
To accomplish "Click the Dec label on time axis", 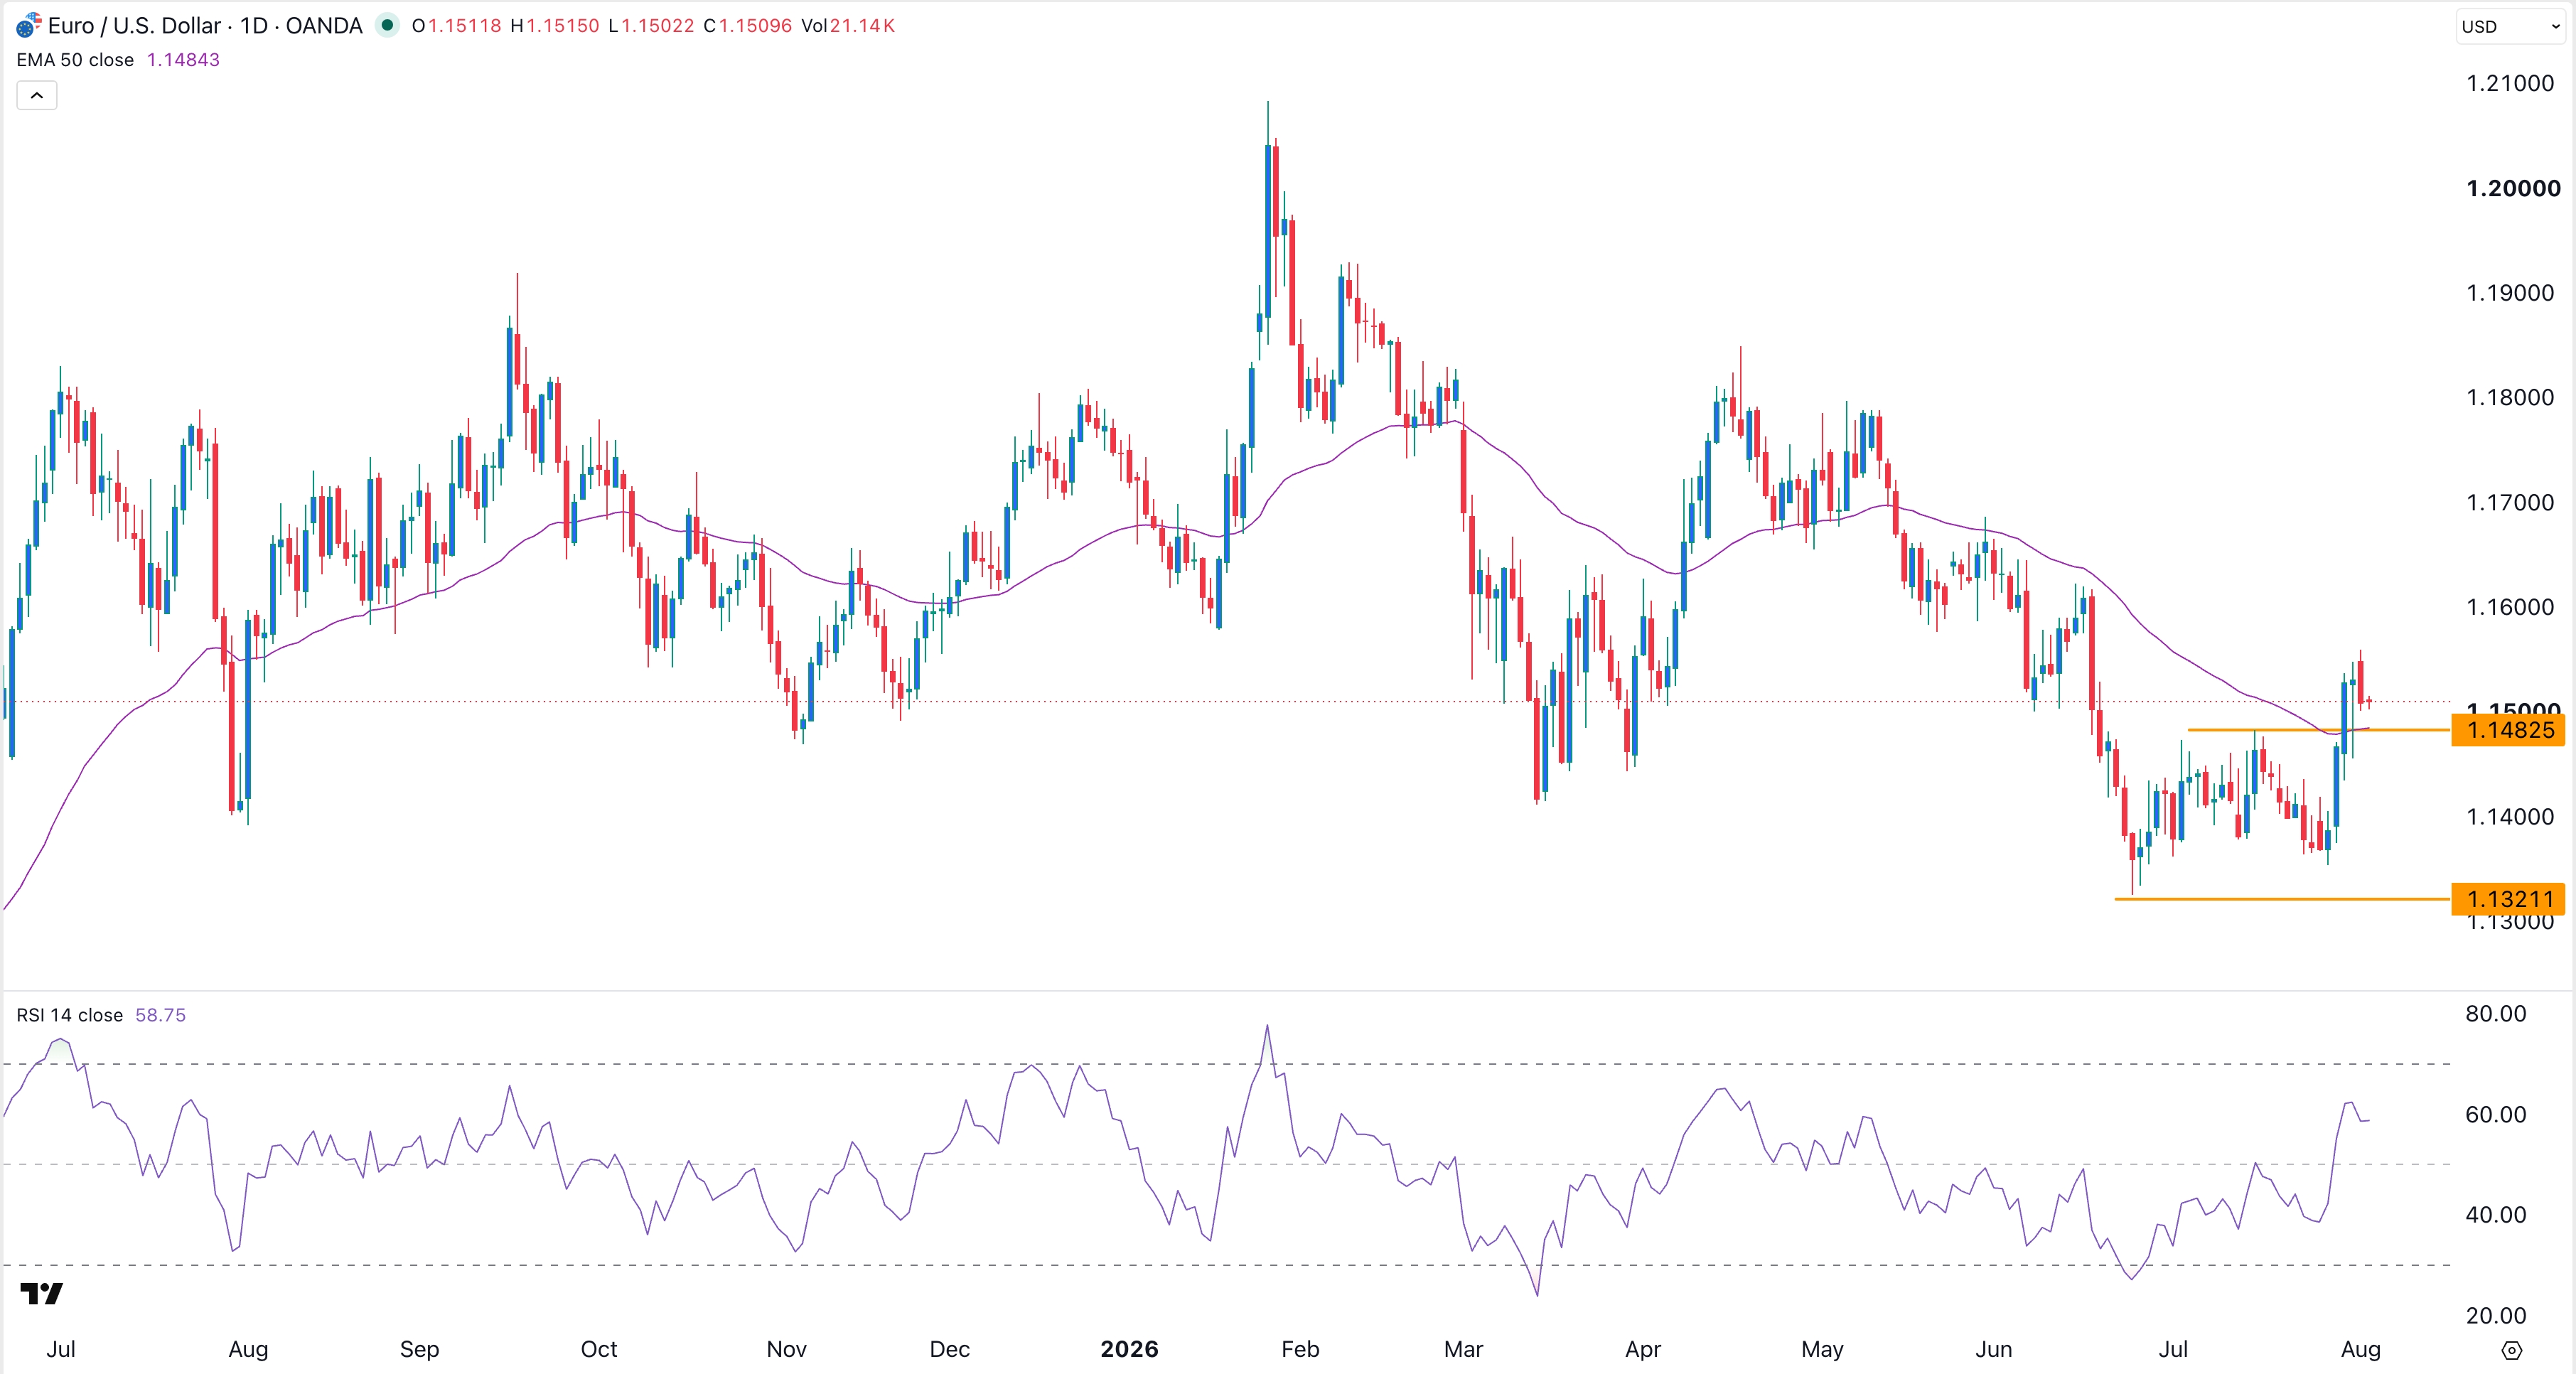I will (x=949, y=1350).
